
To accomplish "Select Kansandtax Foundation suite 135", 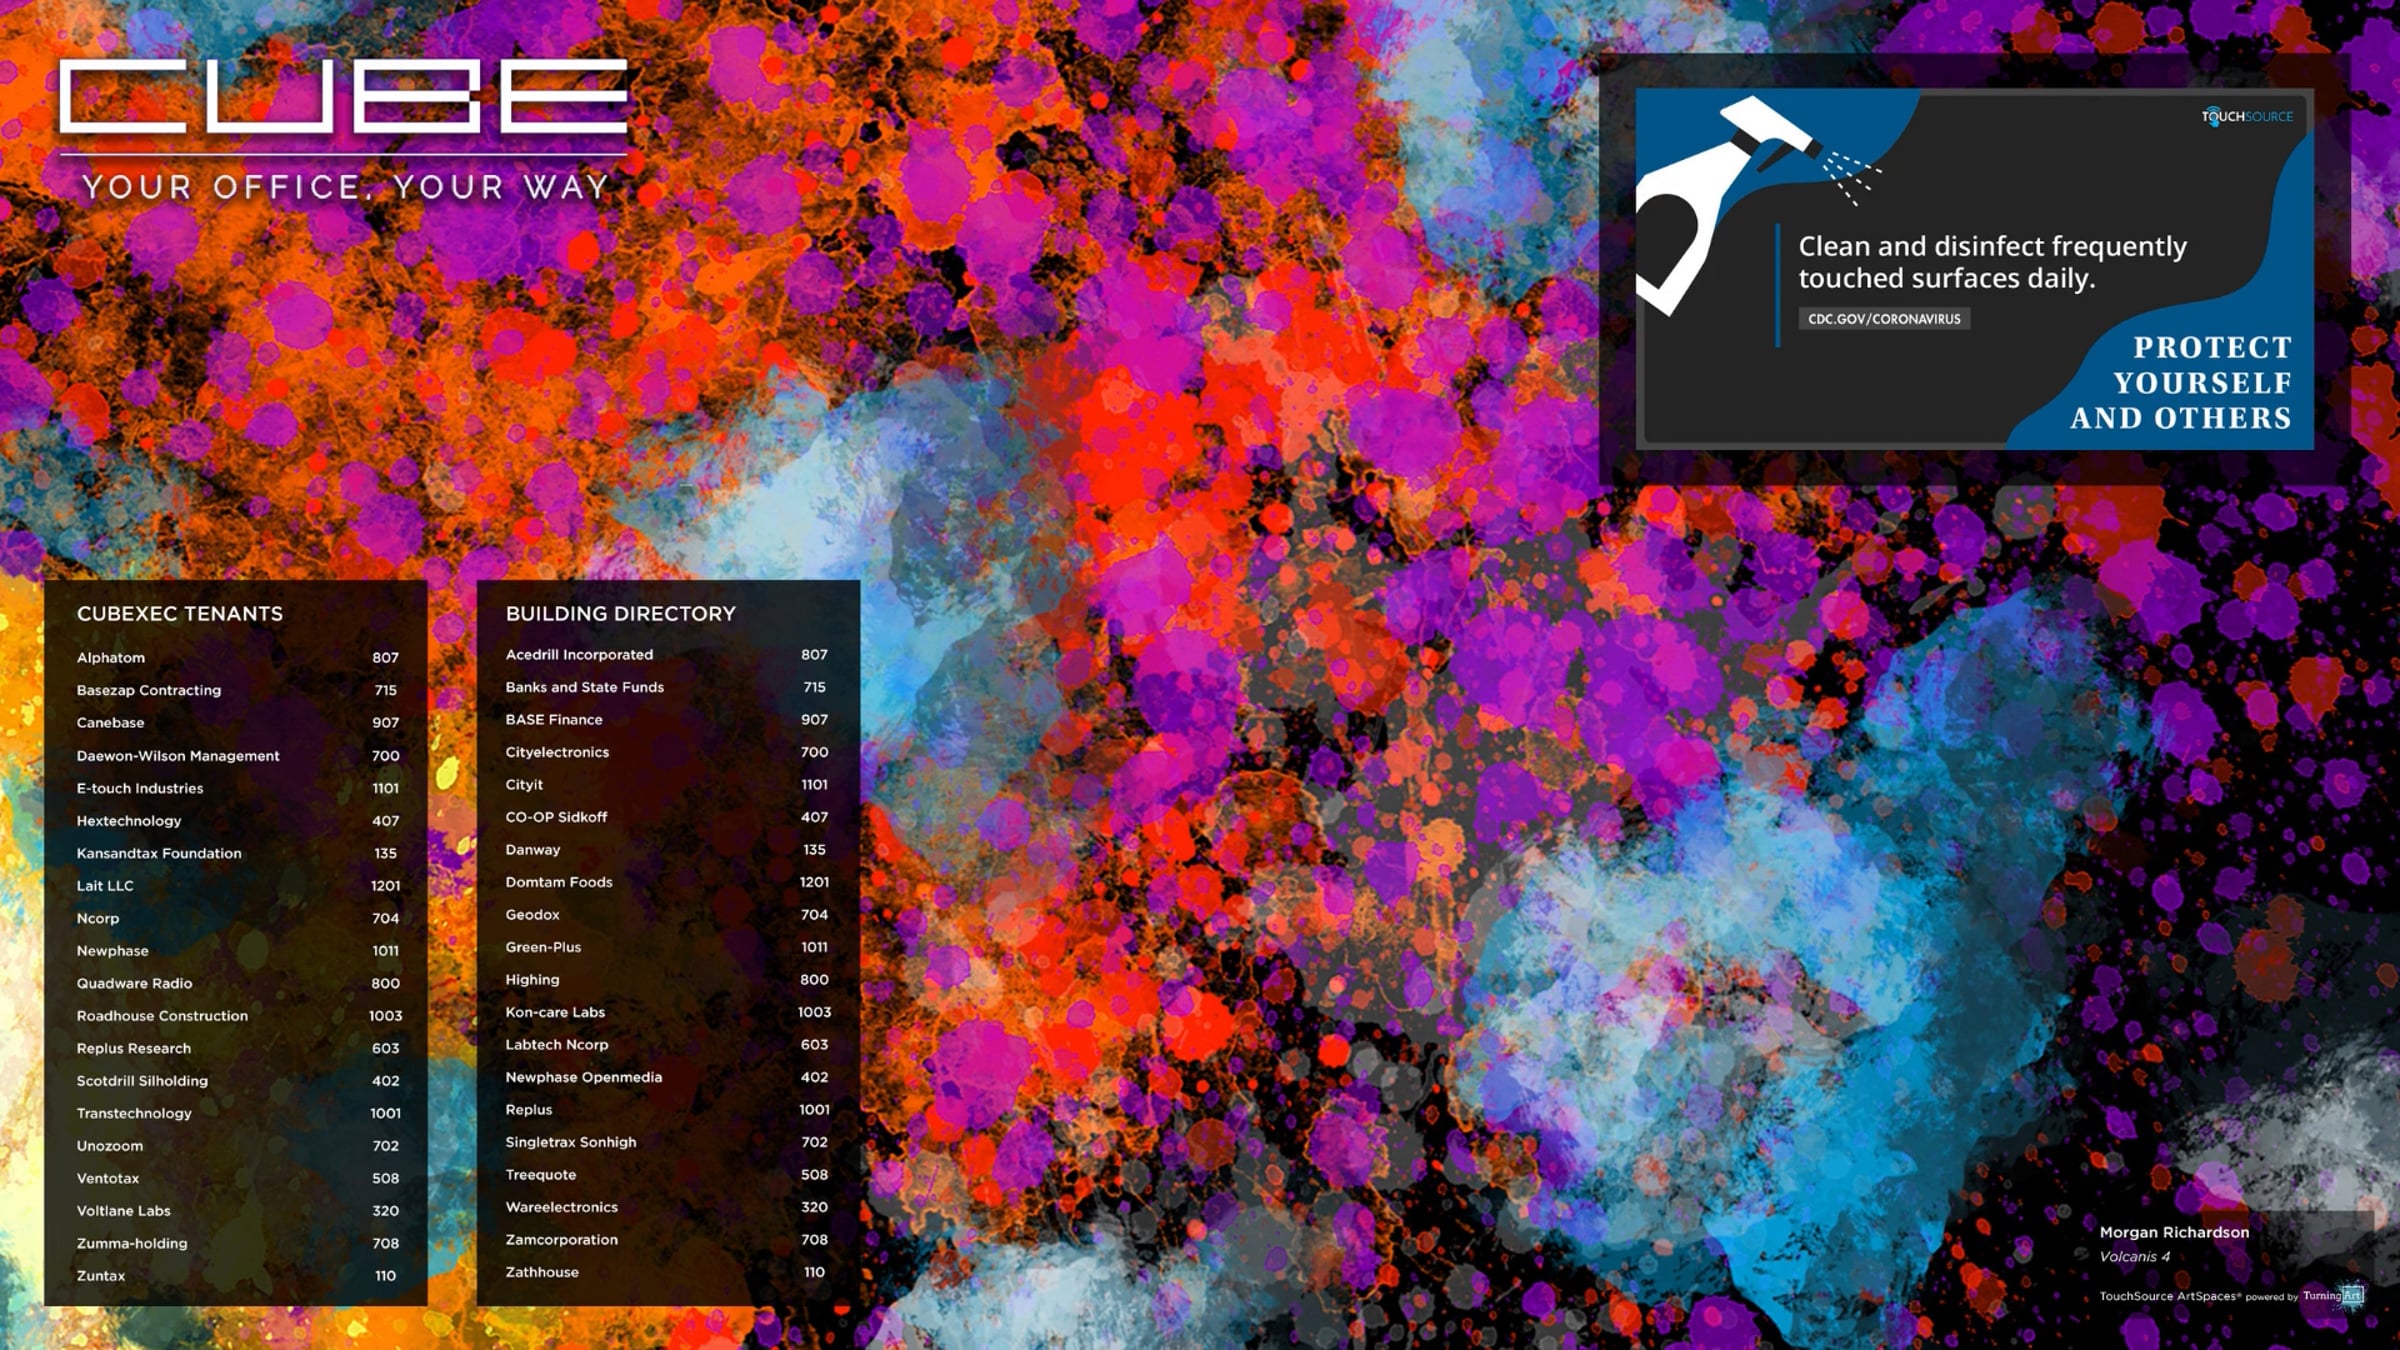I will (159, 853).
